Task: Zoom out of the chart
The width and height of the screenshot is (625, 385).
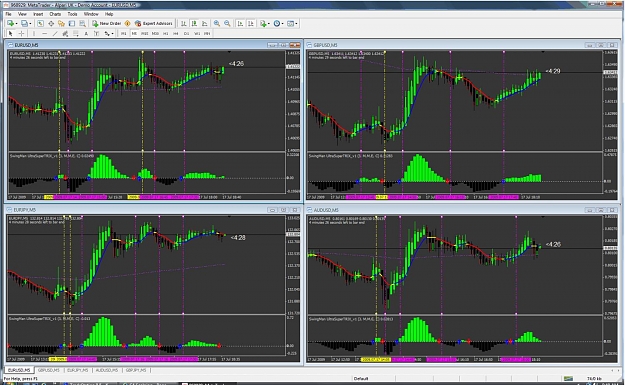Action: tap(227, 24)
